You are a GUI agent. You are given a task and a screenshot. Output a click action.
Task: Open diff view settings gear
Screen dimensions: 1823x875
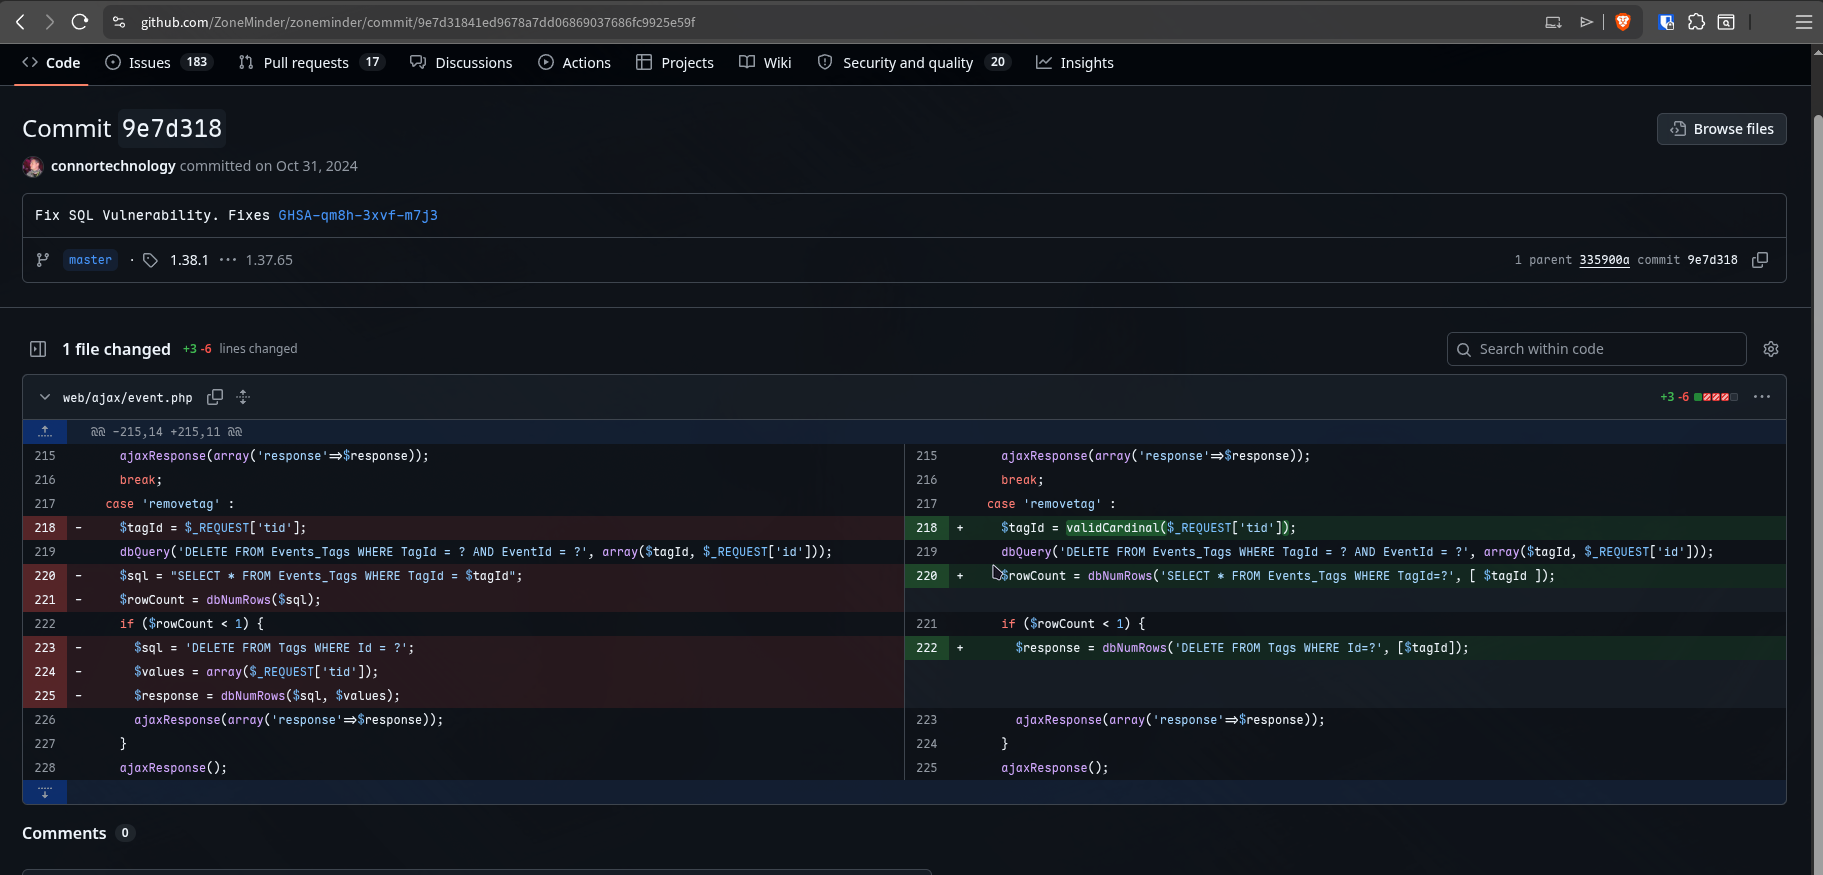pos(1771,349)
